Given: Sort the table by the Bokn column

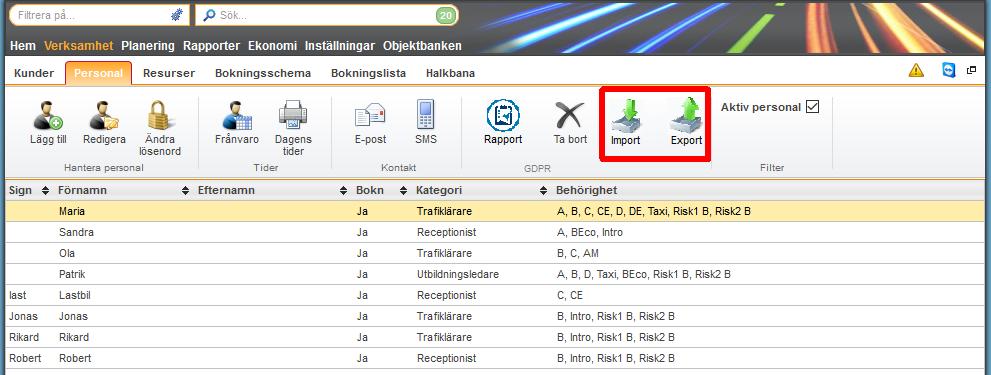Looking at the screenshot, I should [403, 190].
